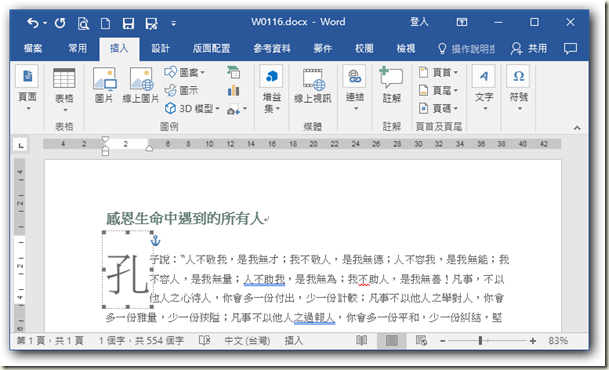
Task: Click language 中文 (台灣) in status bar
Action: (247, 341)
